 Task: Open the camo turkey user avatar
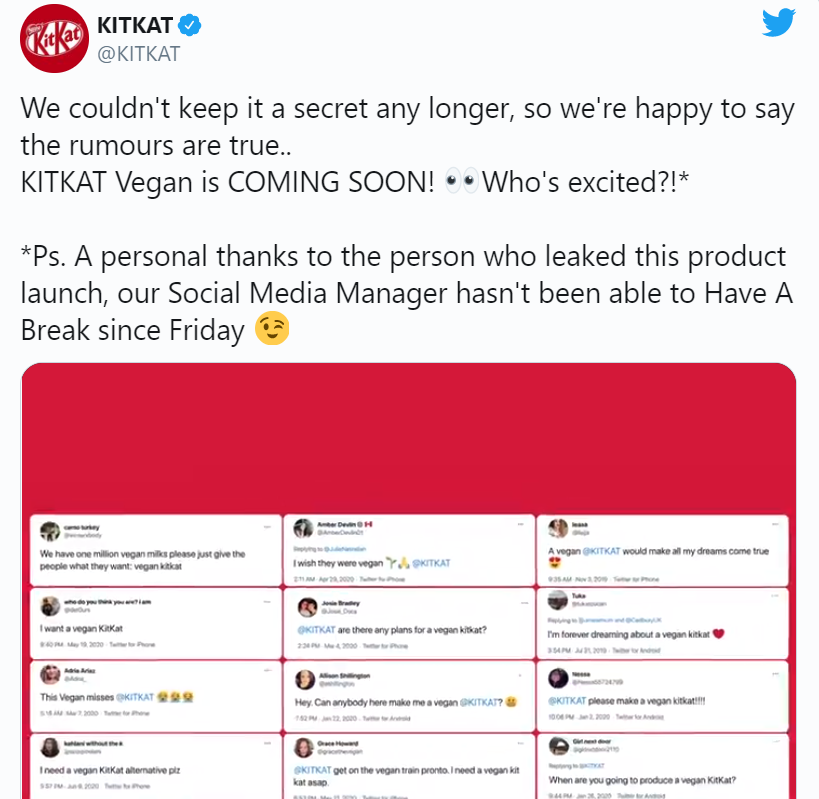click(46, 529)
